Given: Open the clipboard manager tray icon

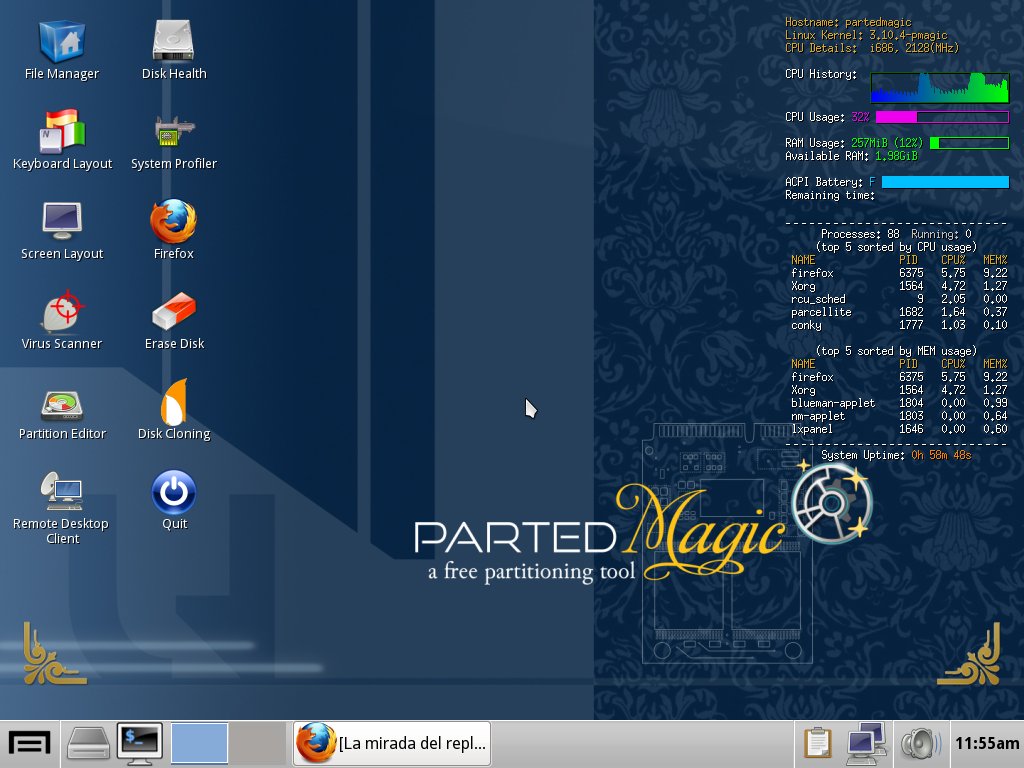Looking at the screenshot, I should coord(818,743).
